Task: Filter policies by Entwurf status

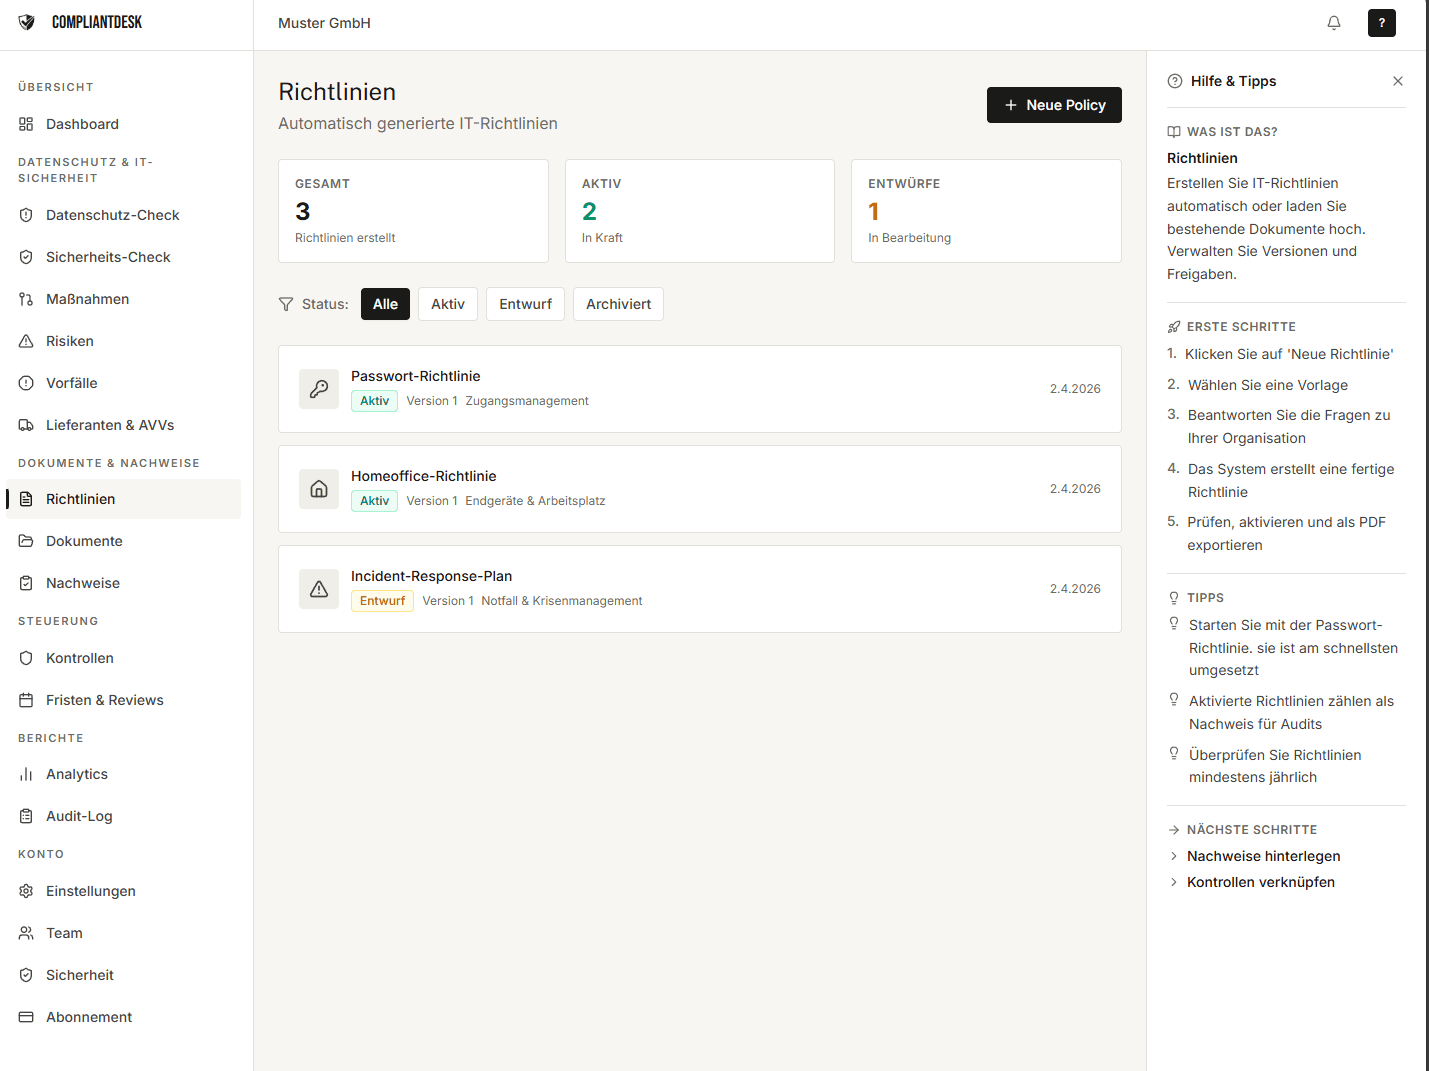Action: [x=525, y=304]
